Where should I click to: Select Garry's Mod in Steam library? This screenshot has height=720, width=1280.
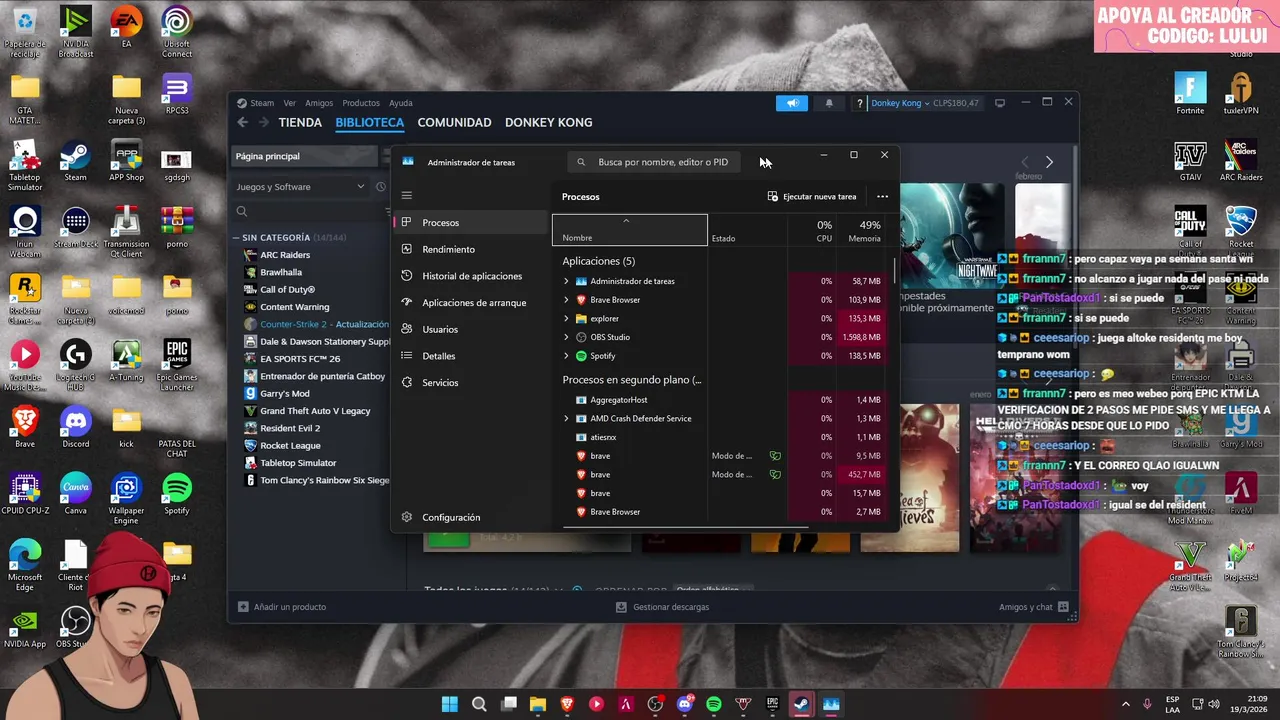point(284,393)
